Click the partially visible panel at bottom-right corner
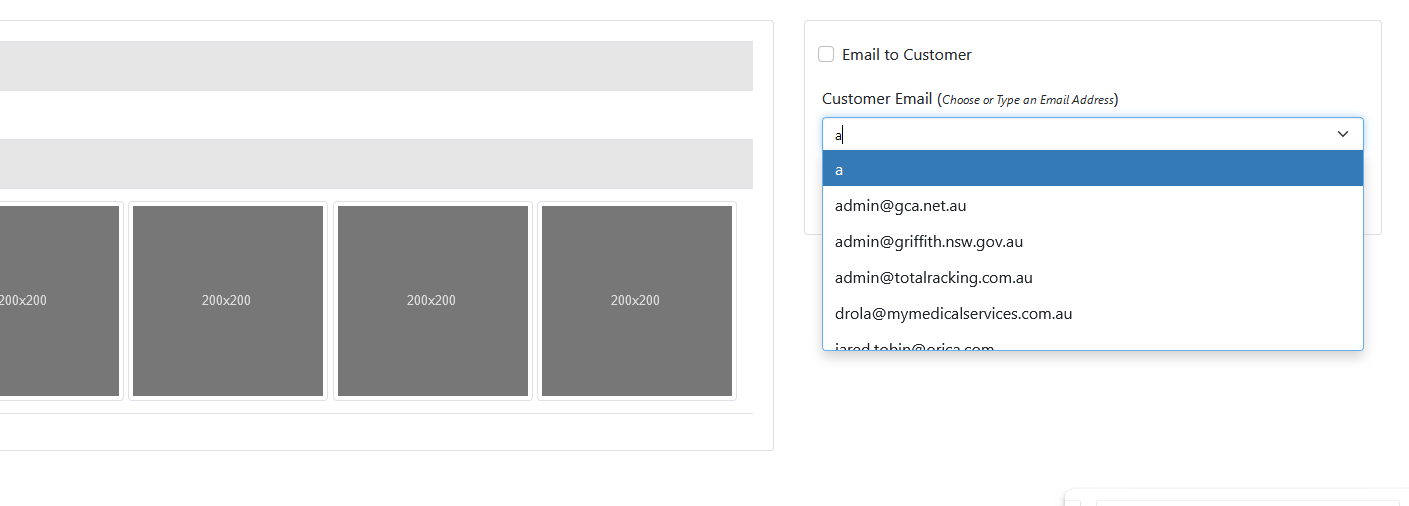Viewport: 1409px width, 506px height. pos(1240,499)
